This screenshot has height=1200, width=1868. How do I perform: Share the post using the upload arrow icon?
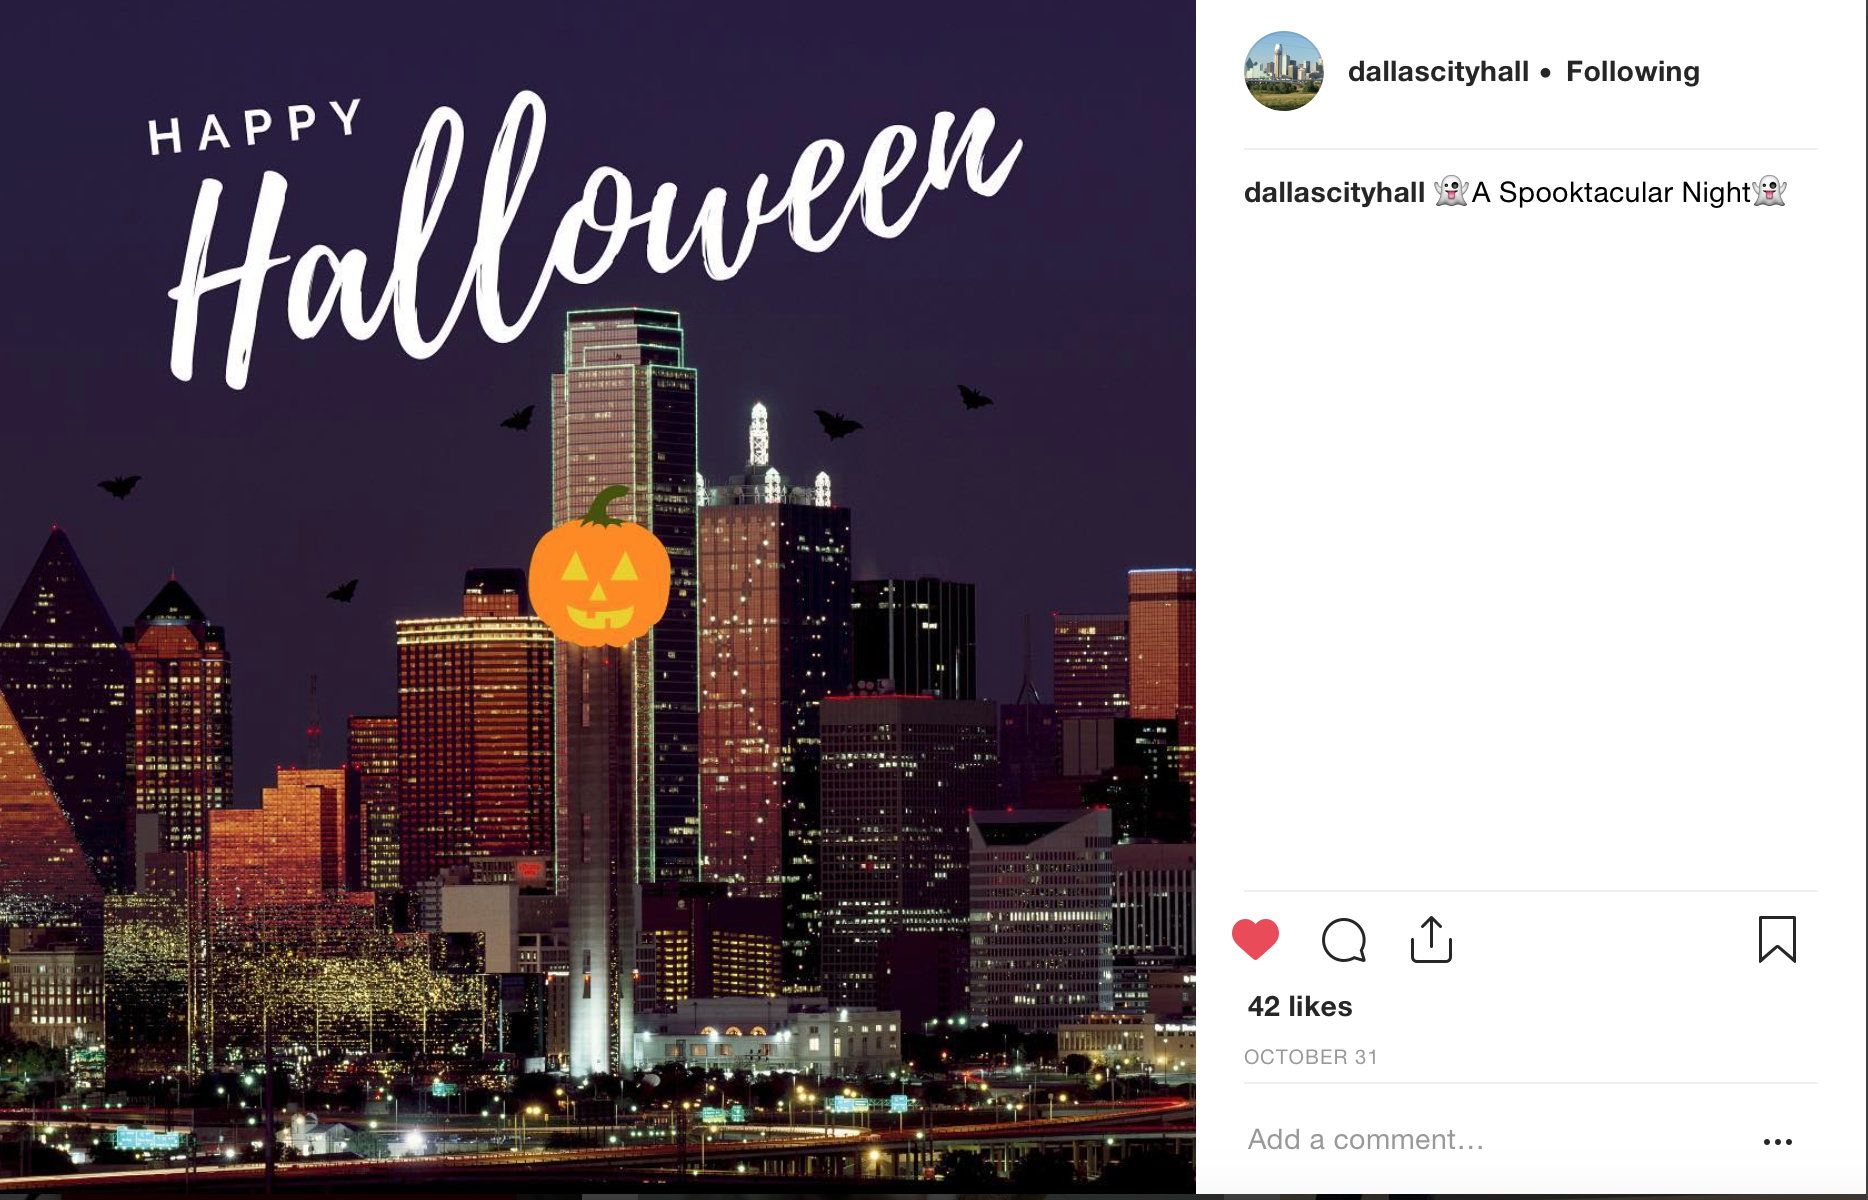click(1431, 939)
